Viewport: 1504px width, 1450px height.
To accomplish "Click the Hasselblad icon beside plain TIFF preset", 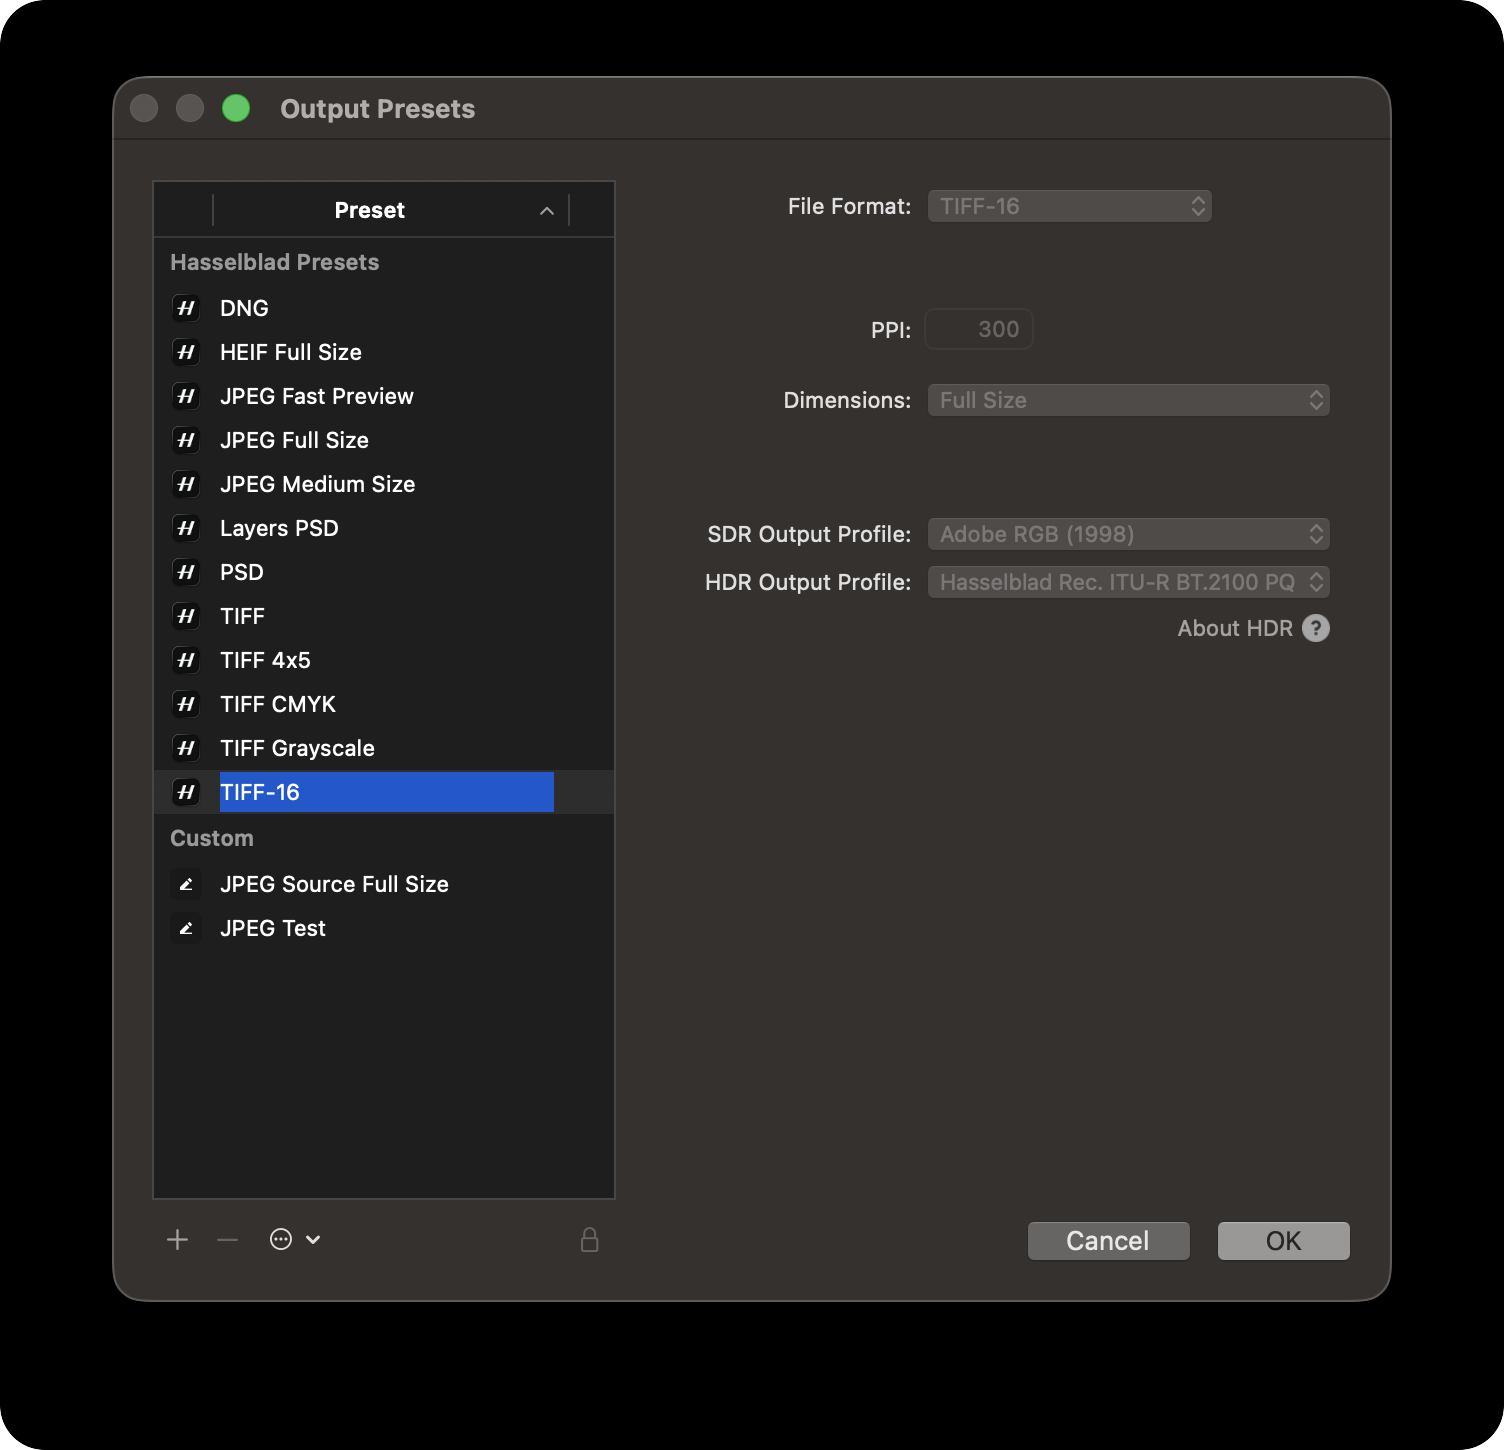I will click(x=186, y=616).
